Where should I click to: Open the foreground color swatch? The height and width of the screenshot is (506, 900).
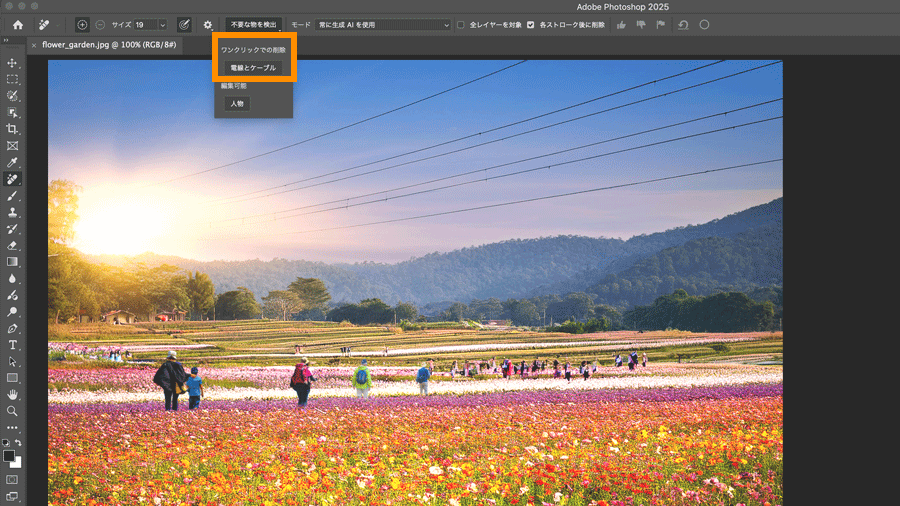tap(9, 456)
